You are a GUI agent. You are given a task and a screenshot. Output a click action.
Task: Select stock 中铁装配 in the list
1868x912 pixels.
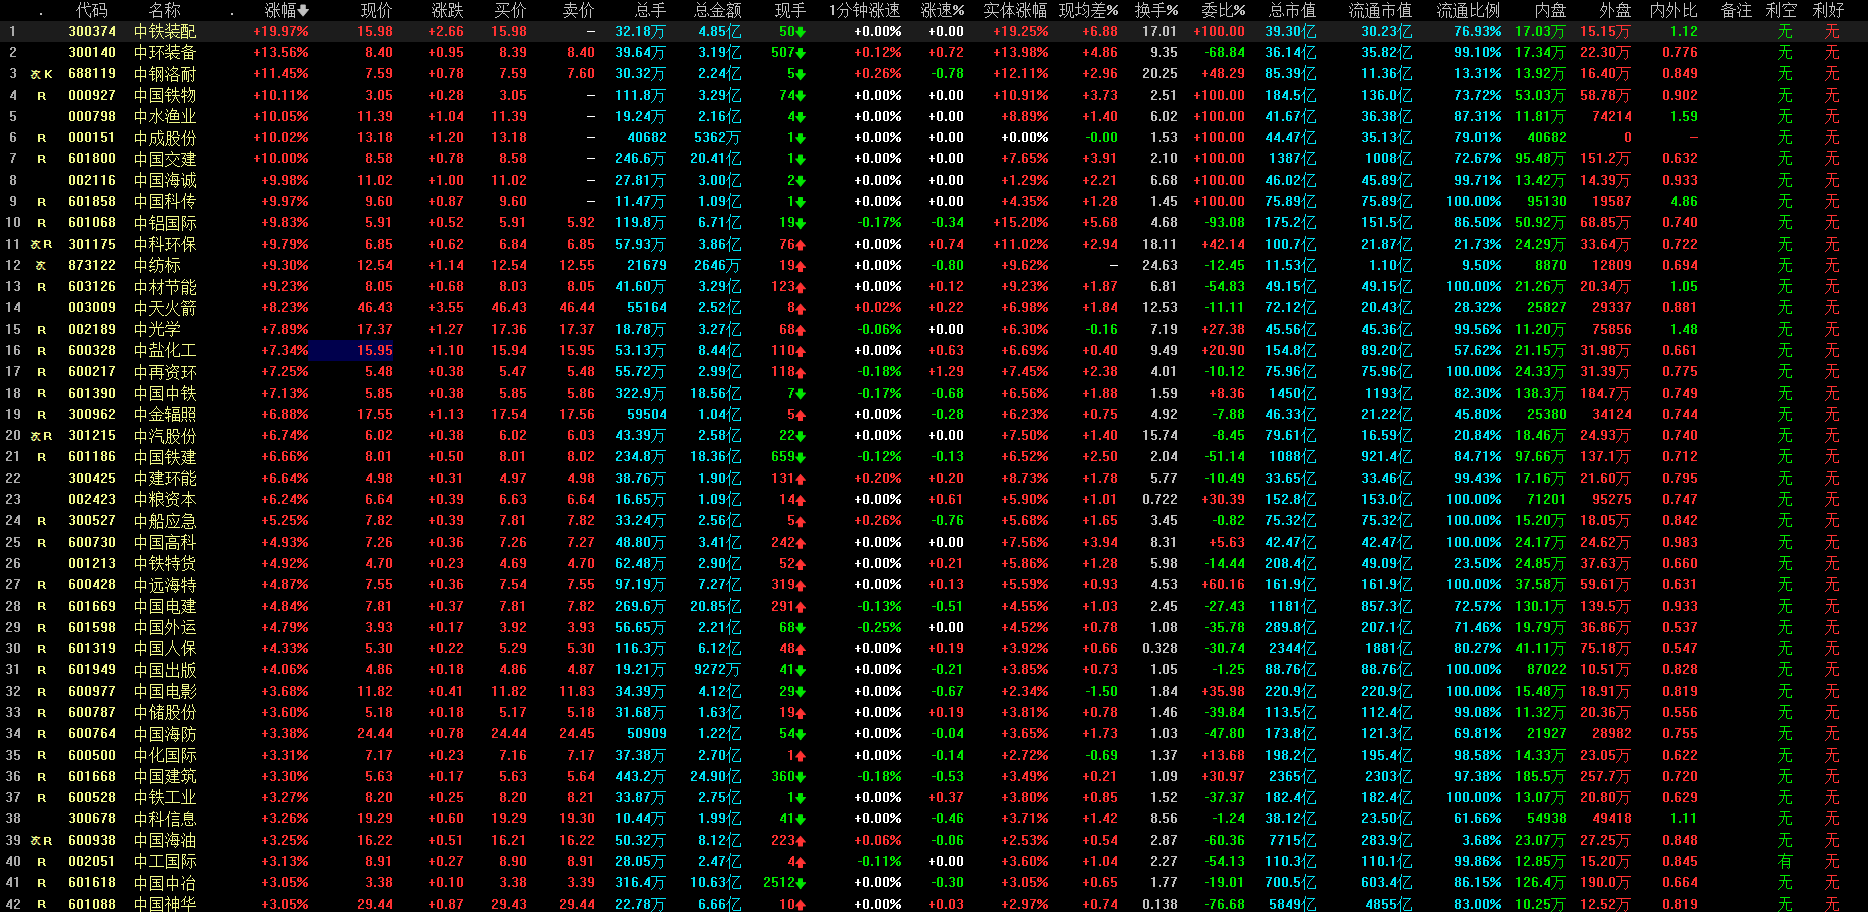pos(165,31)
